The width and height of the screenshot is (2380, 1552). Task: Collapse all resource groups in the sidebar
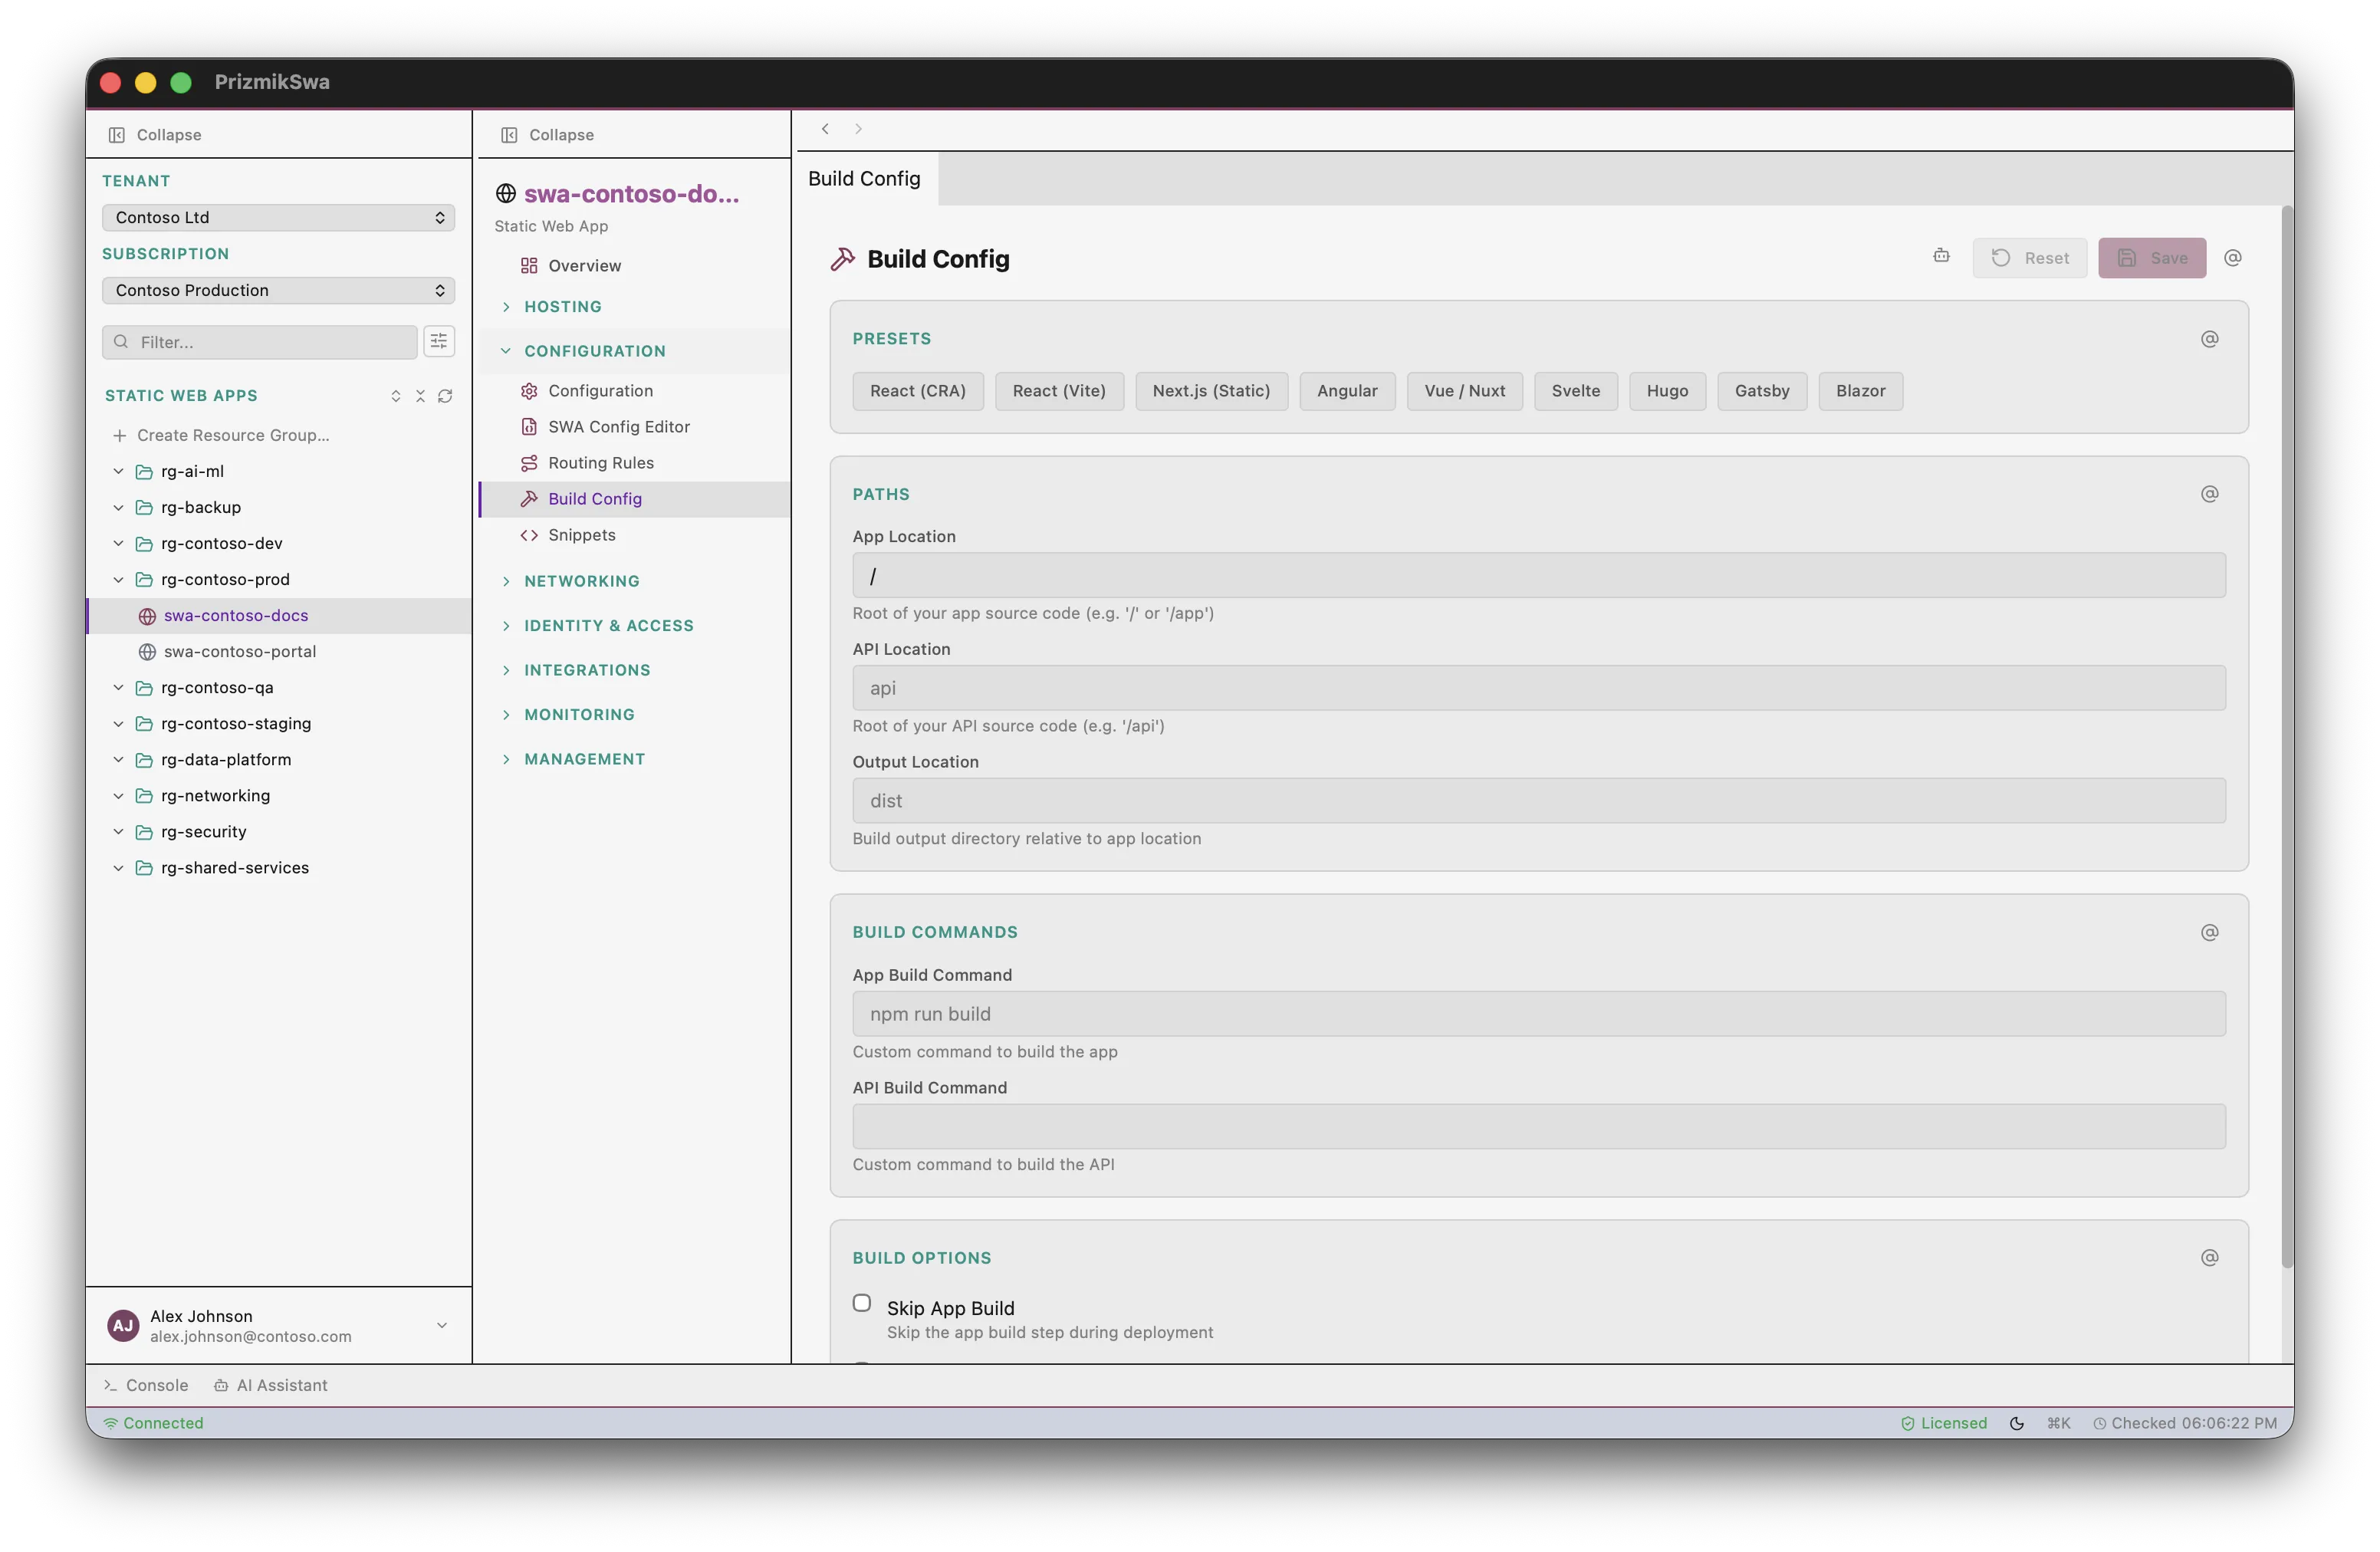[x=420, y=396]
